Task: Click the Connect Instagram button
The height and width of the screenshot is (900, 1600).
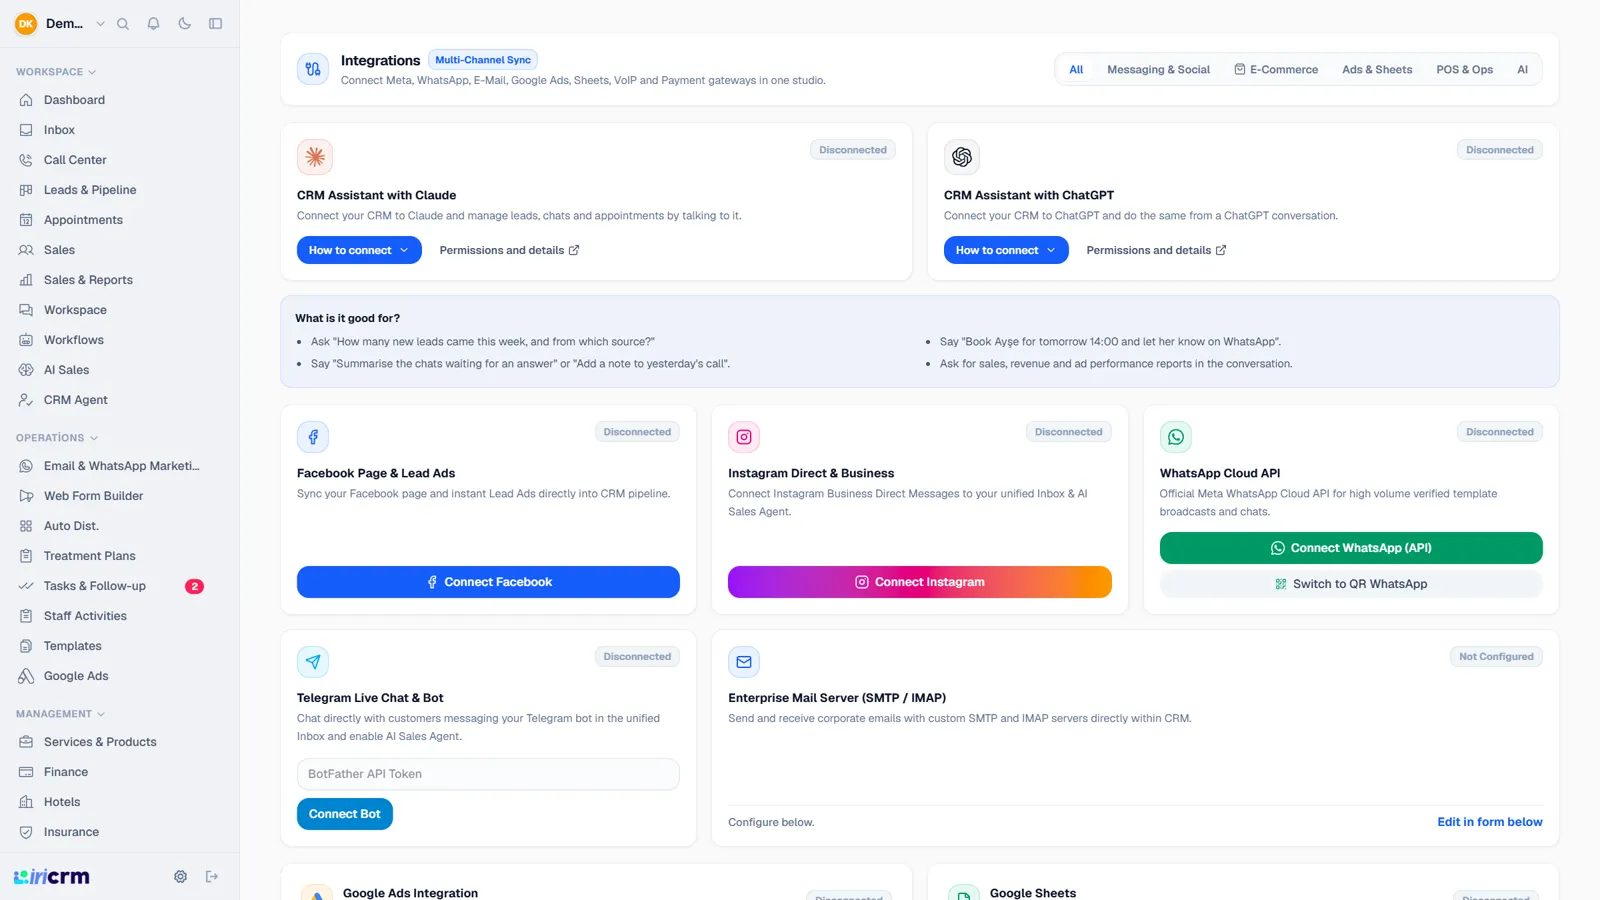Action: (920, 582)
